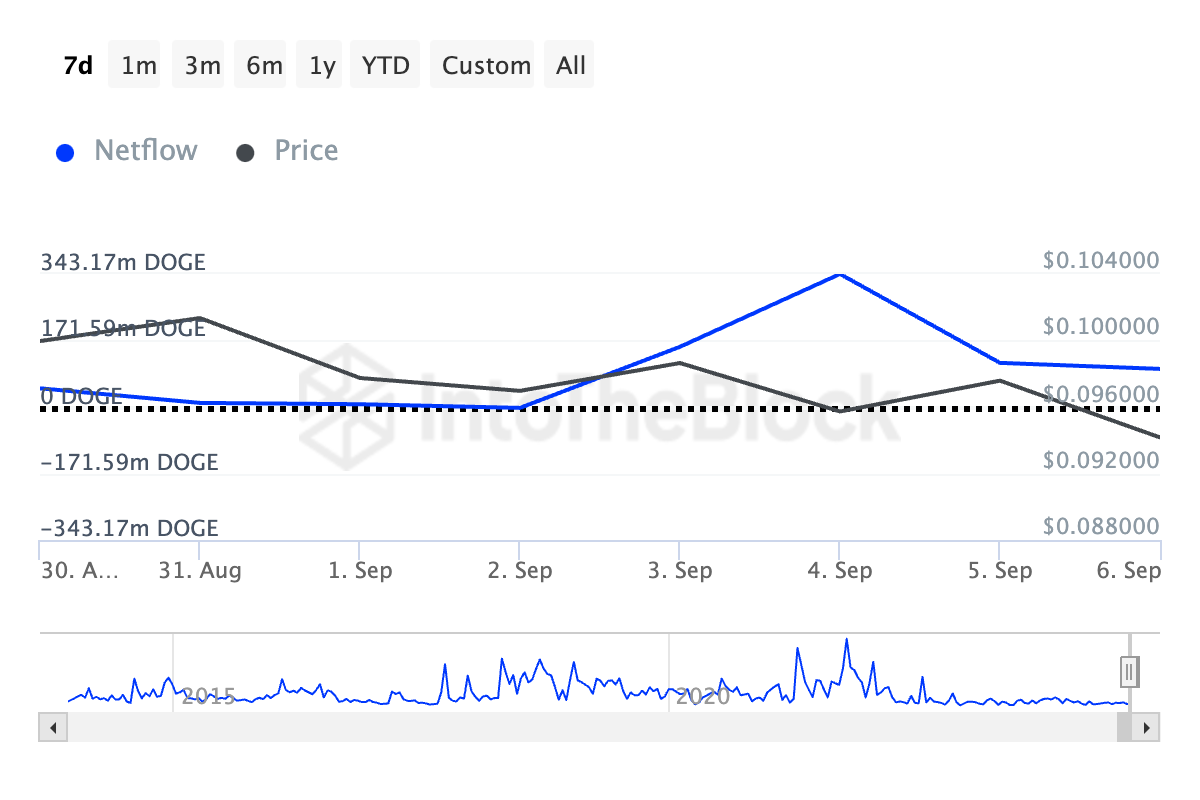Click the Netflow peak on 4. Sep
The height and width of the screenshot is (800, 1200).
coord(840,274)
